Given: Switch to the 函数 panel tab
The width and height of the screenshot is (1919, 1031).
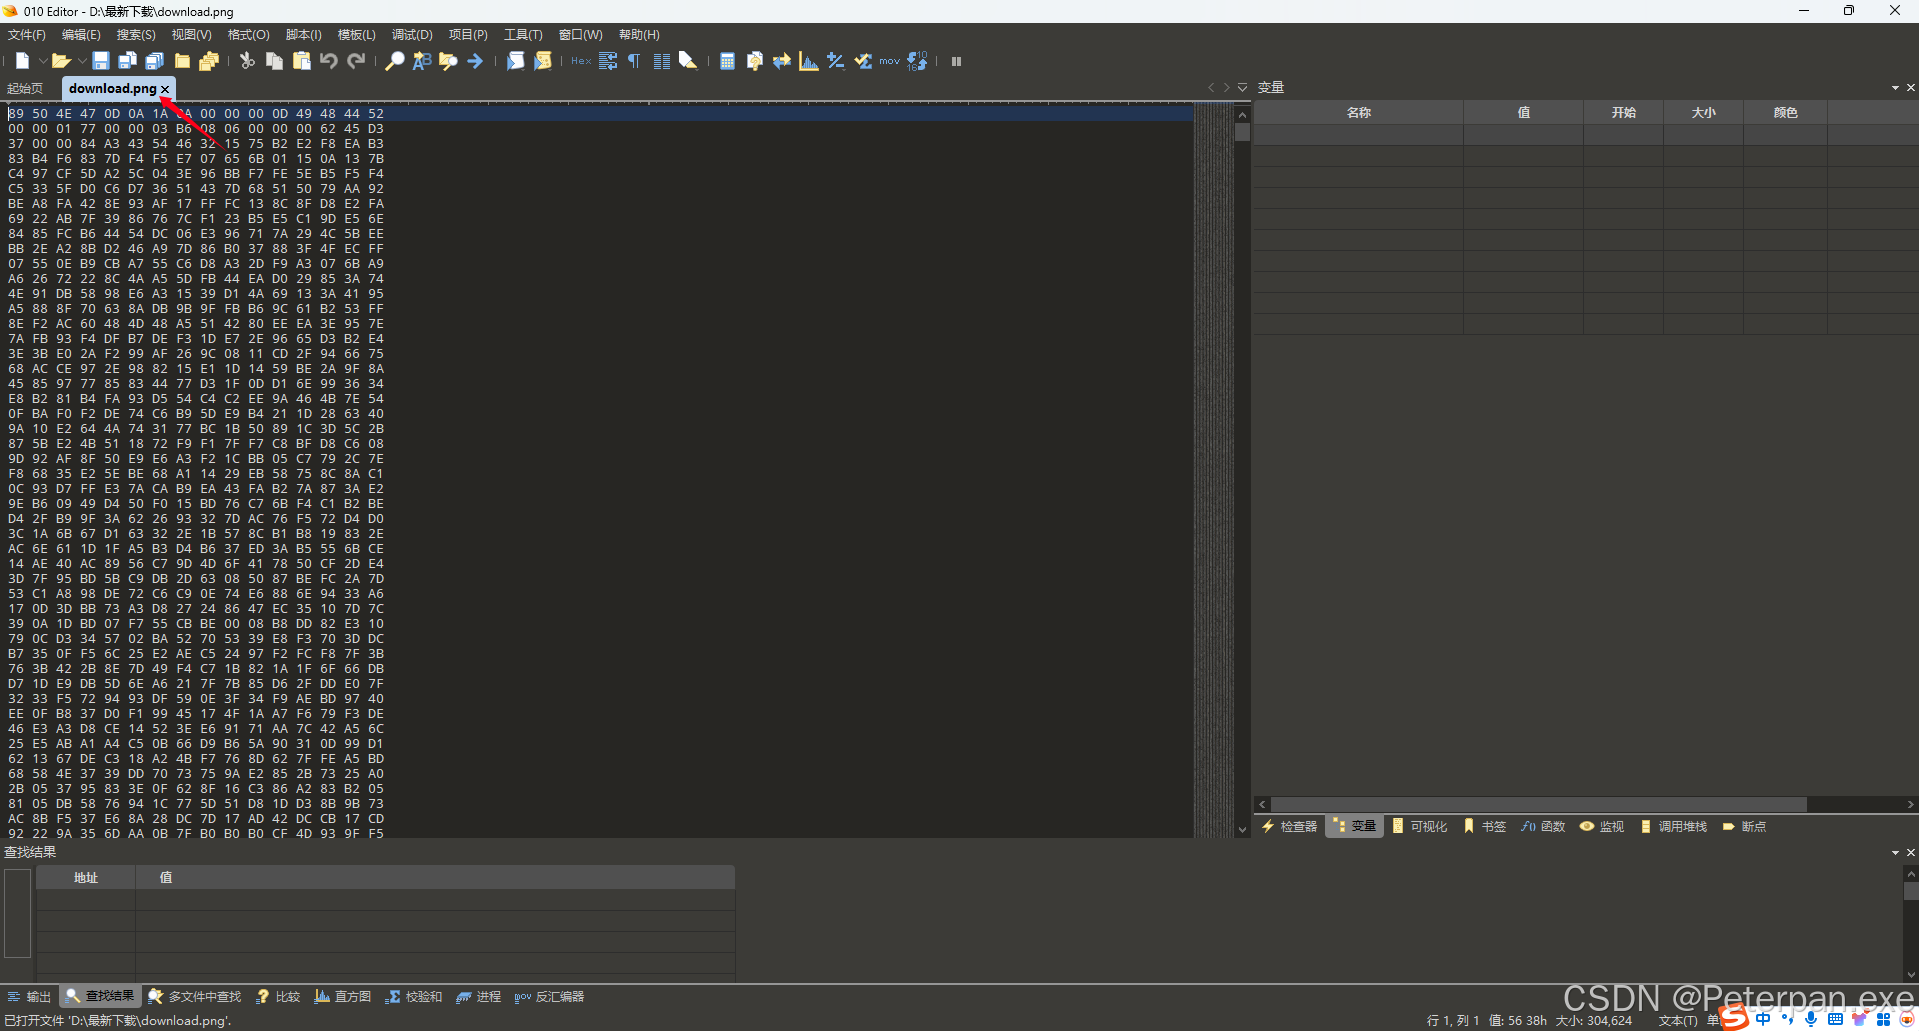Looking at the screenshot, I should point(1543,827).
